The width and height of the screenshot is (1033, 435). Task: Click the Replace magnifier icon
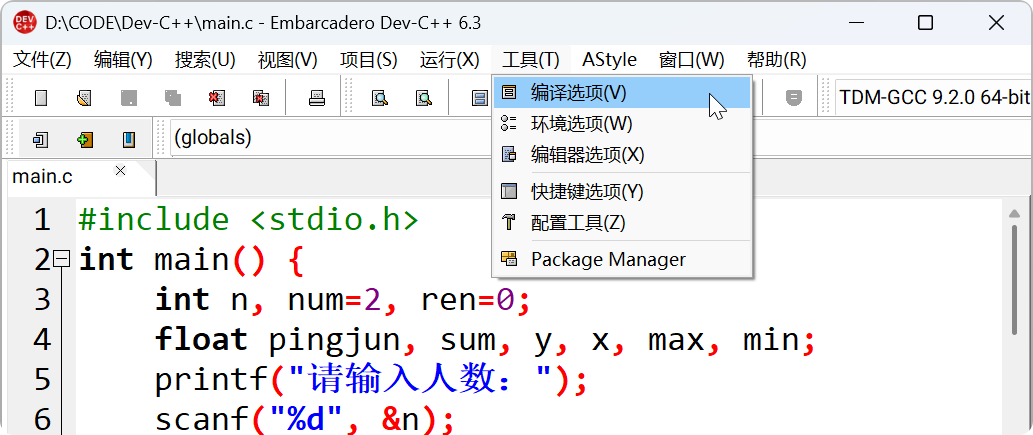[x=424, y=98]
